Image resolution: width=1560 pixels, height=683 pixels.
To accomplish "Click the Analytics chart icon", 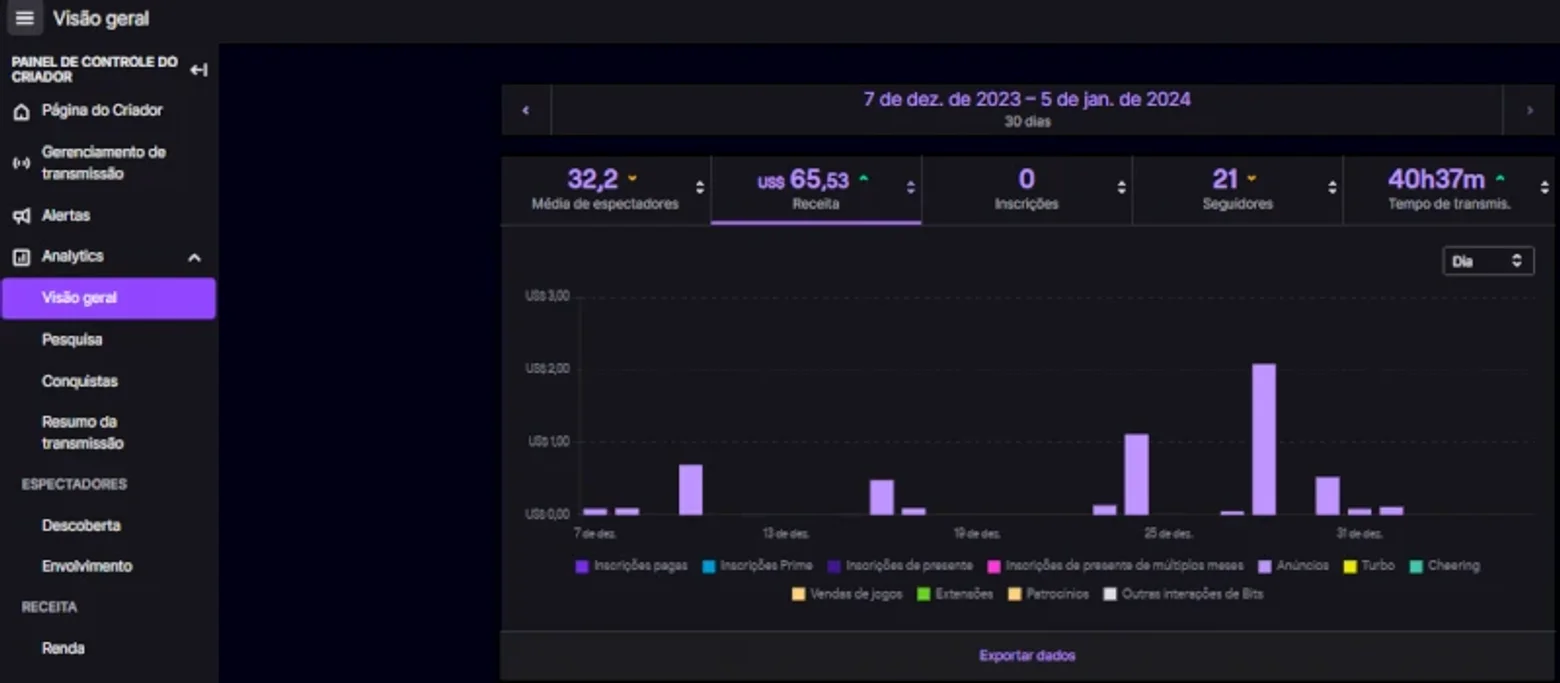I will (21, 257).
